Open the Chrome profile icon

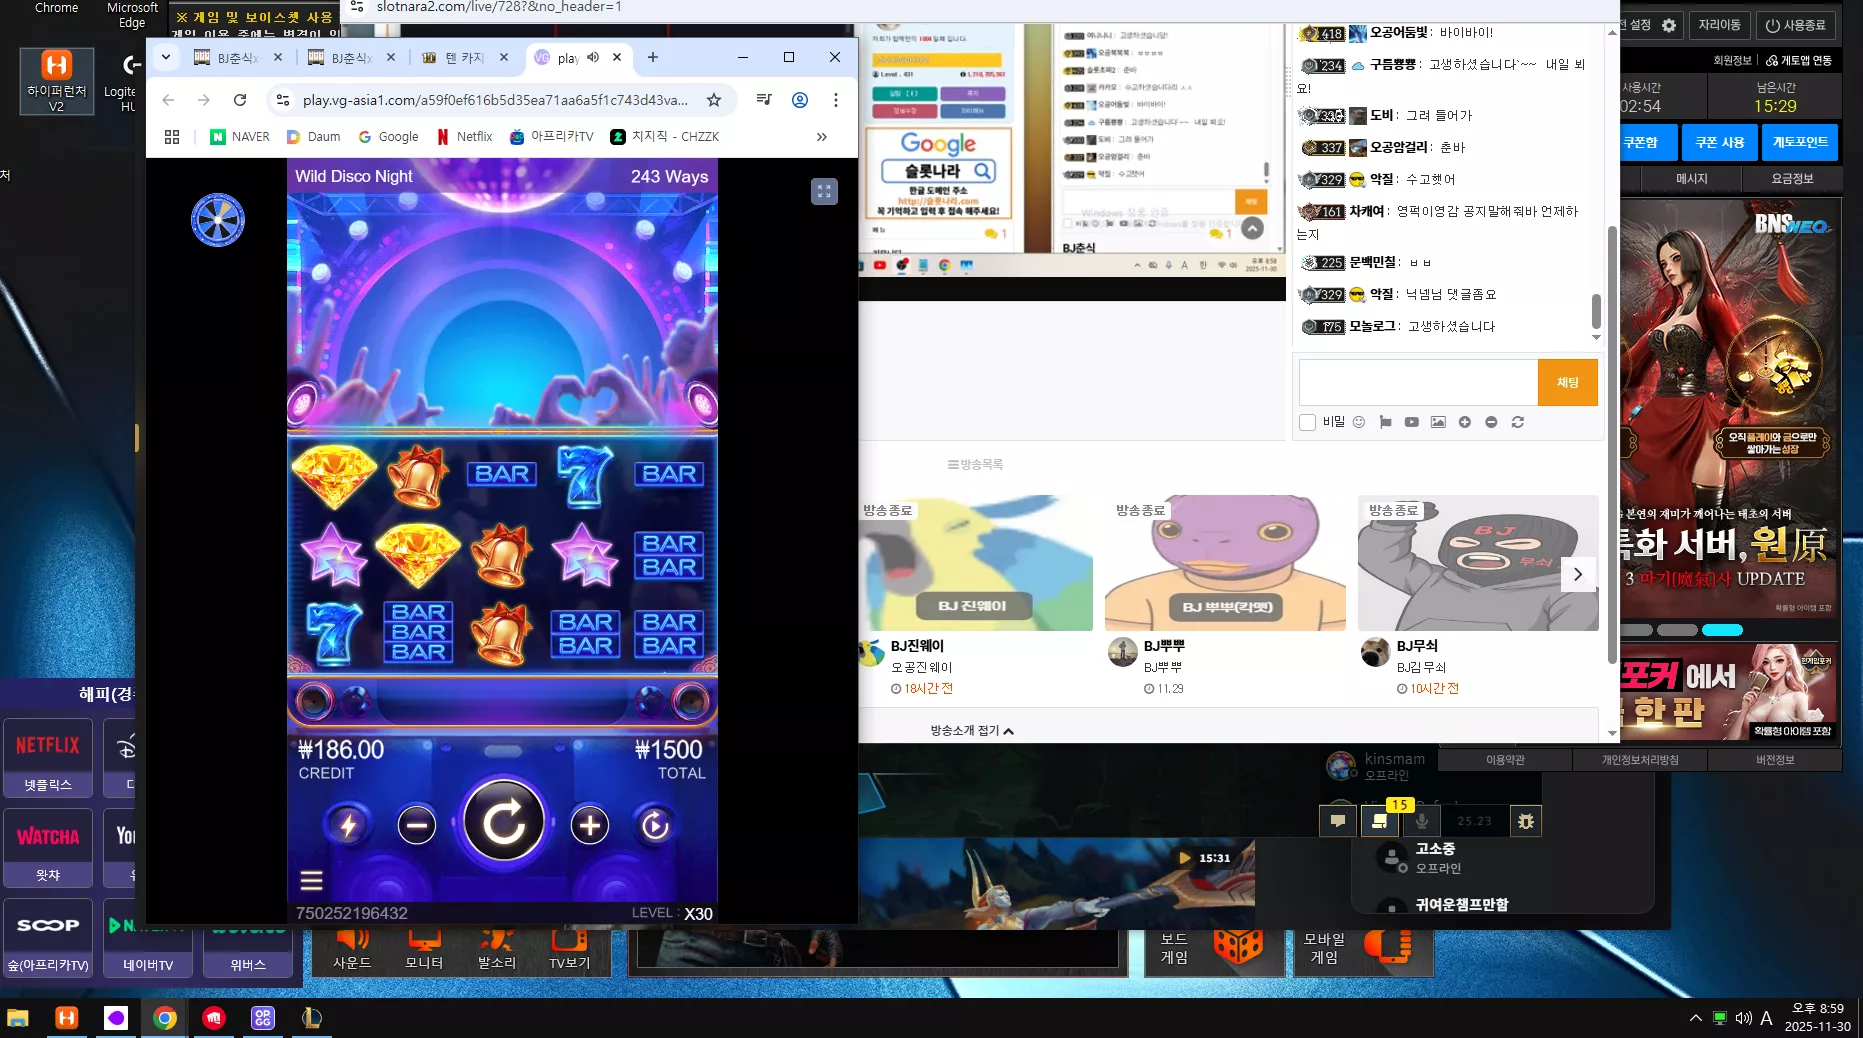pyautogui.click(x=800, y=100)
